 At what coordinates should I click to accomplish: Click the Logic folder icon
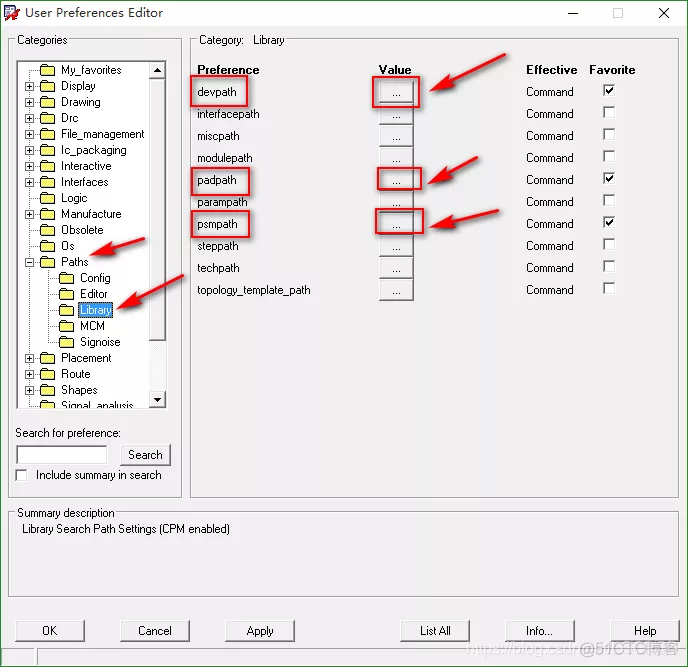point(47,198)
